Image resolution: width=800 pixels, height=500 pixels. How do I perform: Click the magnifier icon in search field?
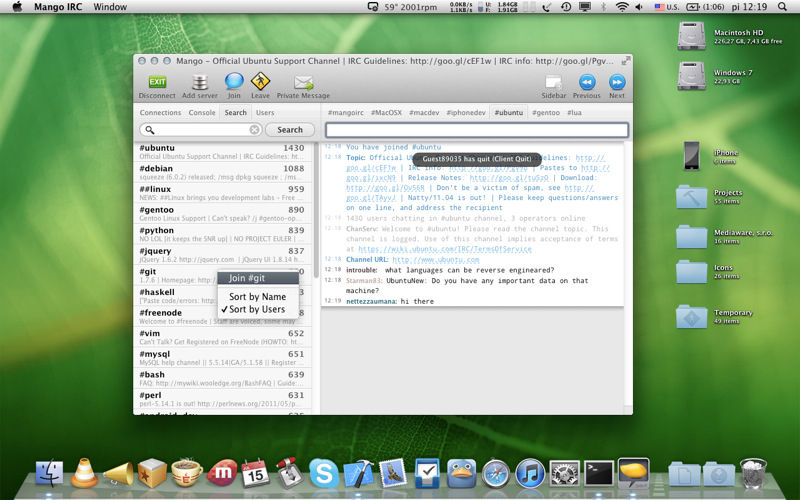[x=149, y=130]
